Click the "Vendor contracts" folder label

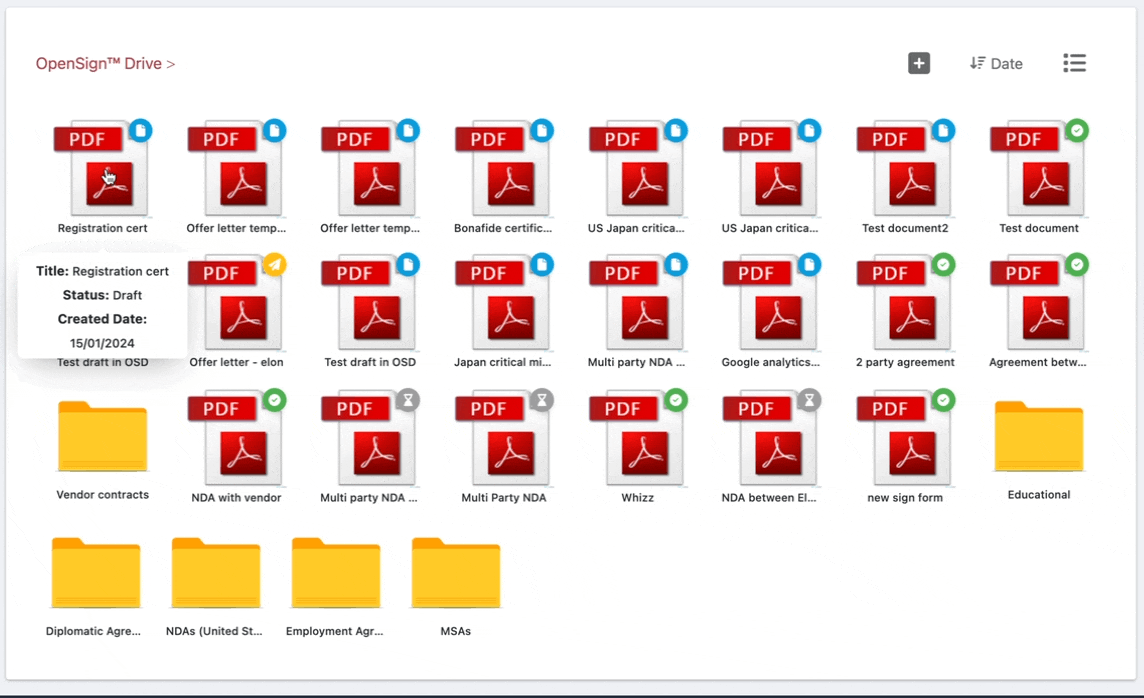pyautogui.click(x=102, y=495)
